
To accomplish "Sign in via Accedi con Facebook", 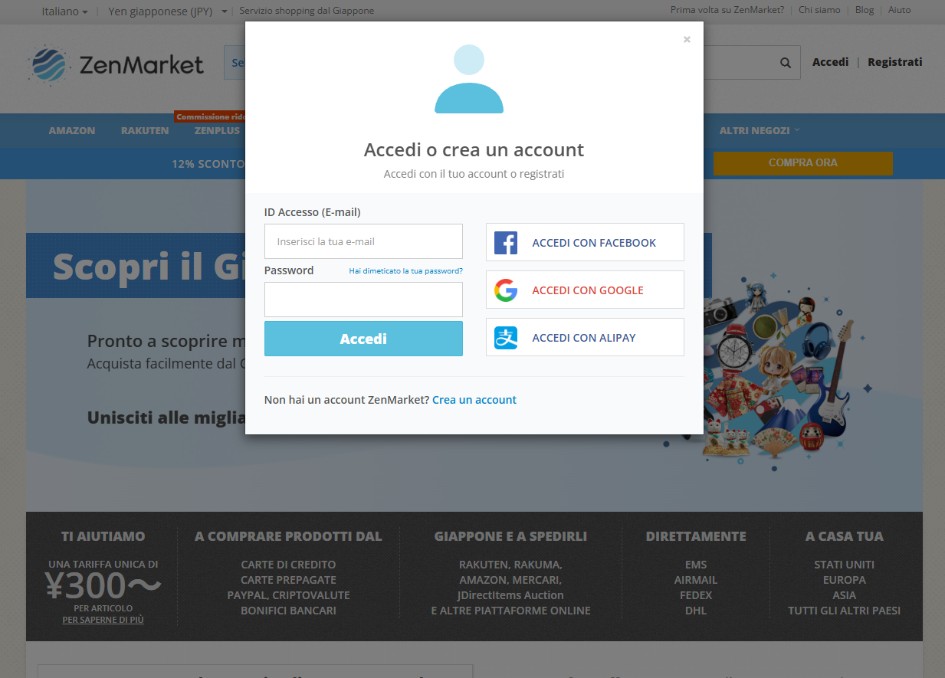I will 585,242.
